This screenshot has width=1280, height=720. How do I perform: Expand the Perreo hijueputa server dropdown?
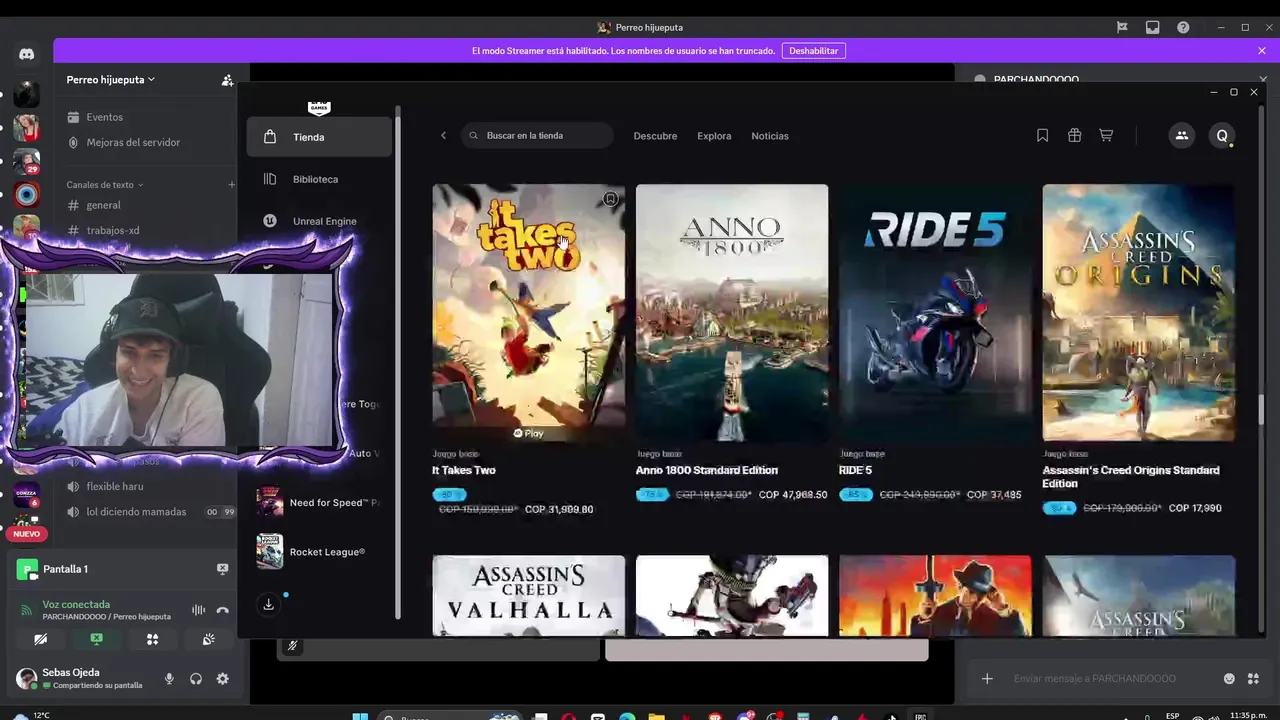pos(111,80)
